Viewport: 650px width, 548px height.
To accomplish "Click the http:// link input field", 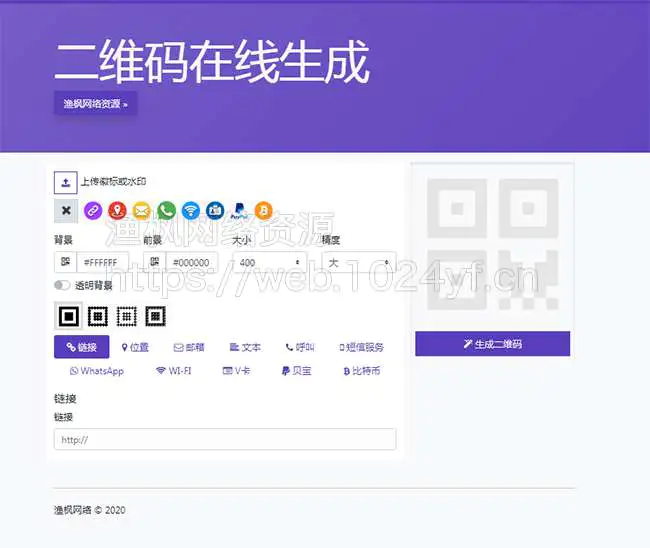I will (225, 439).
